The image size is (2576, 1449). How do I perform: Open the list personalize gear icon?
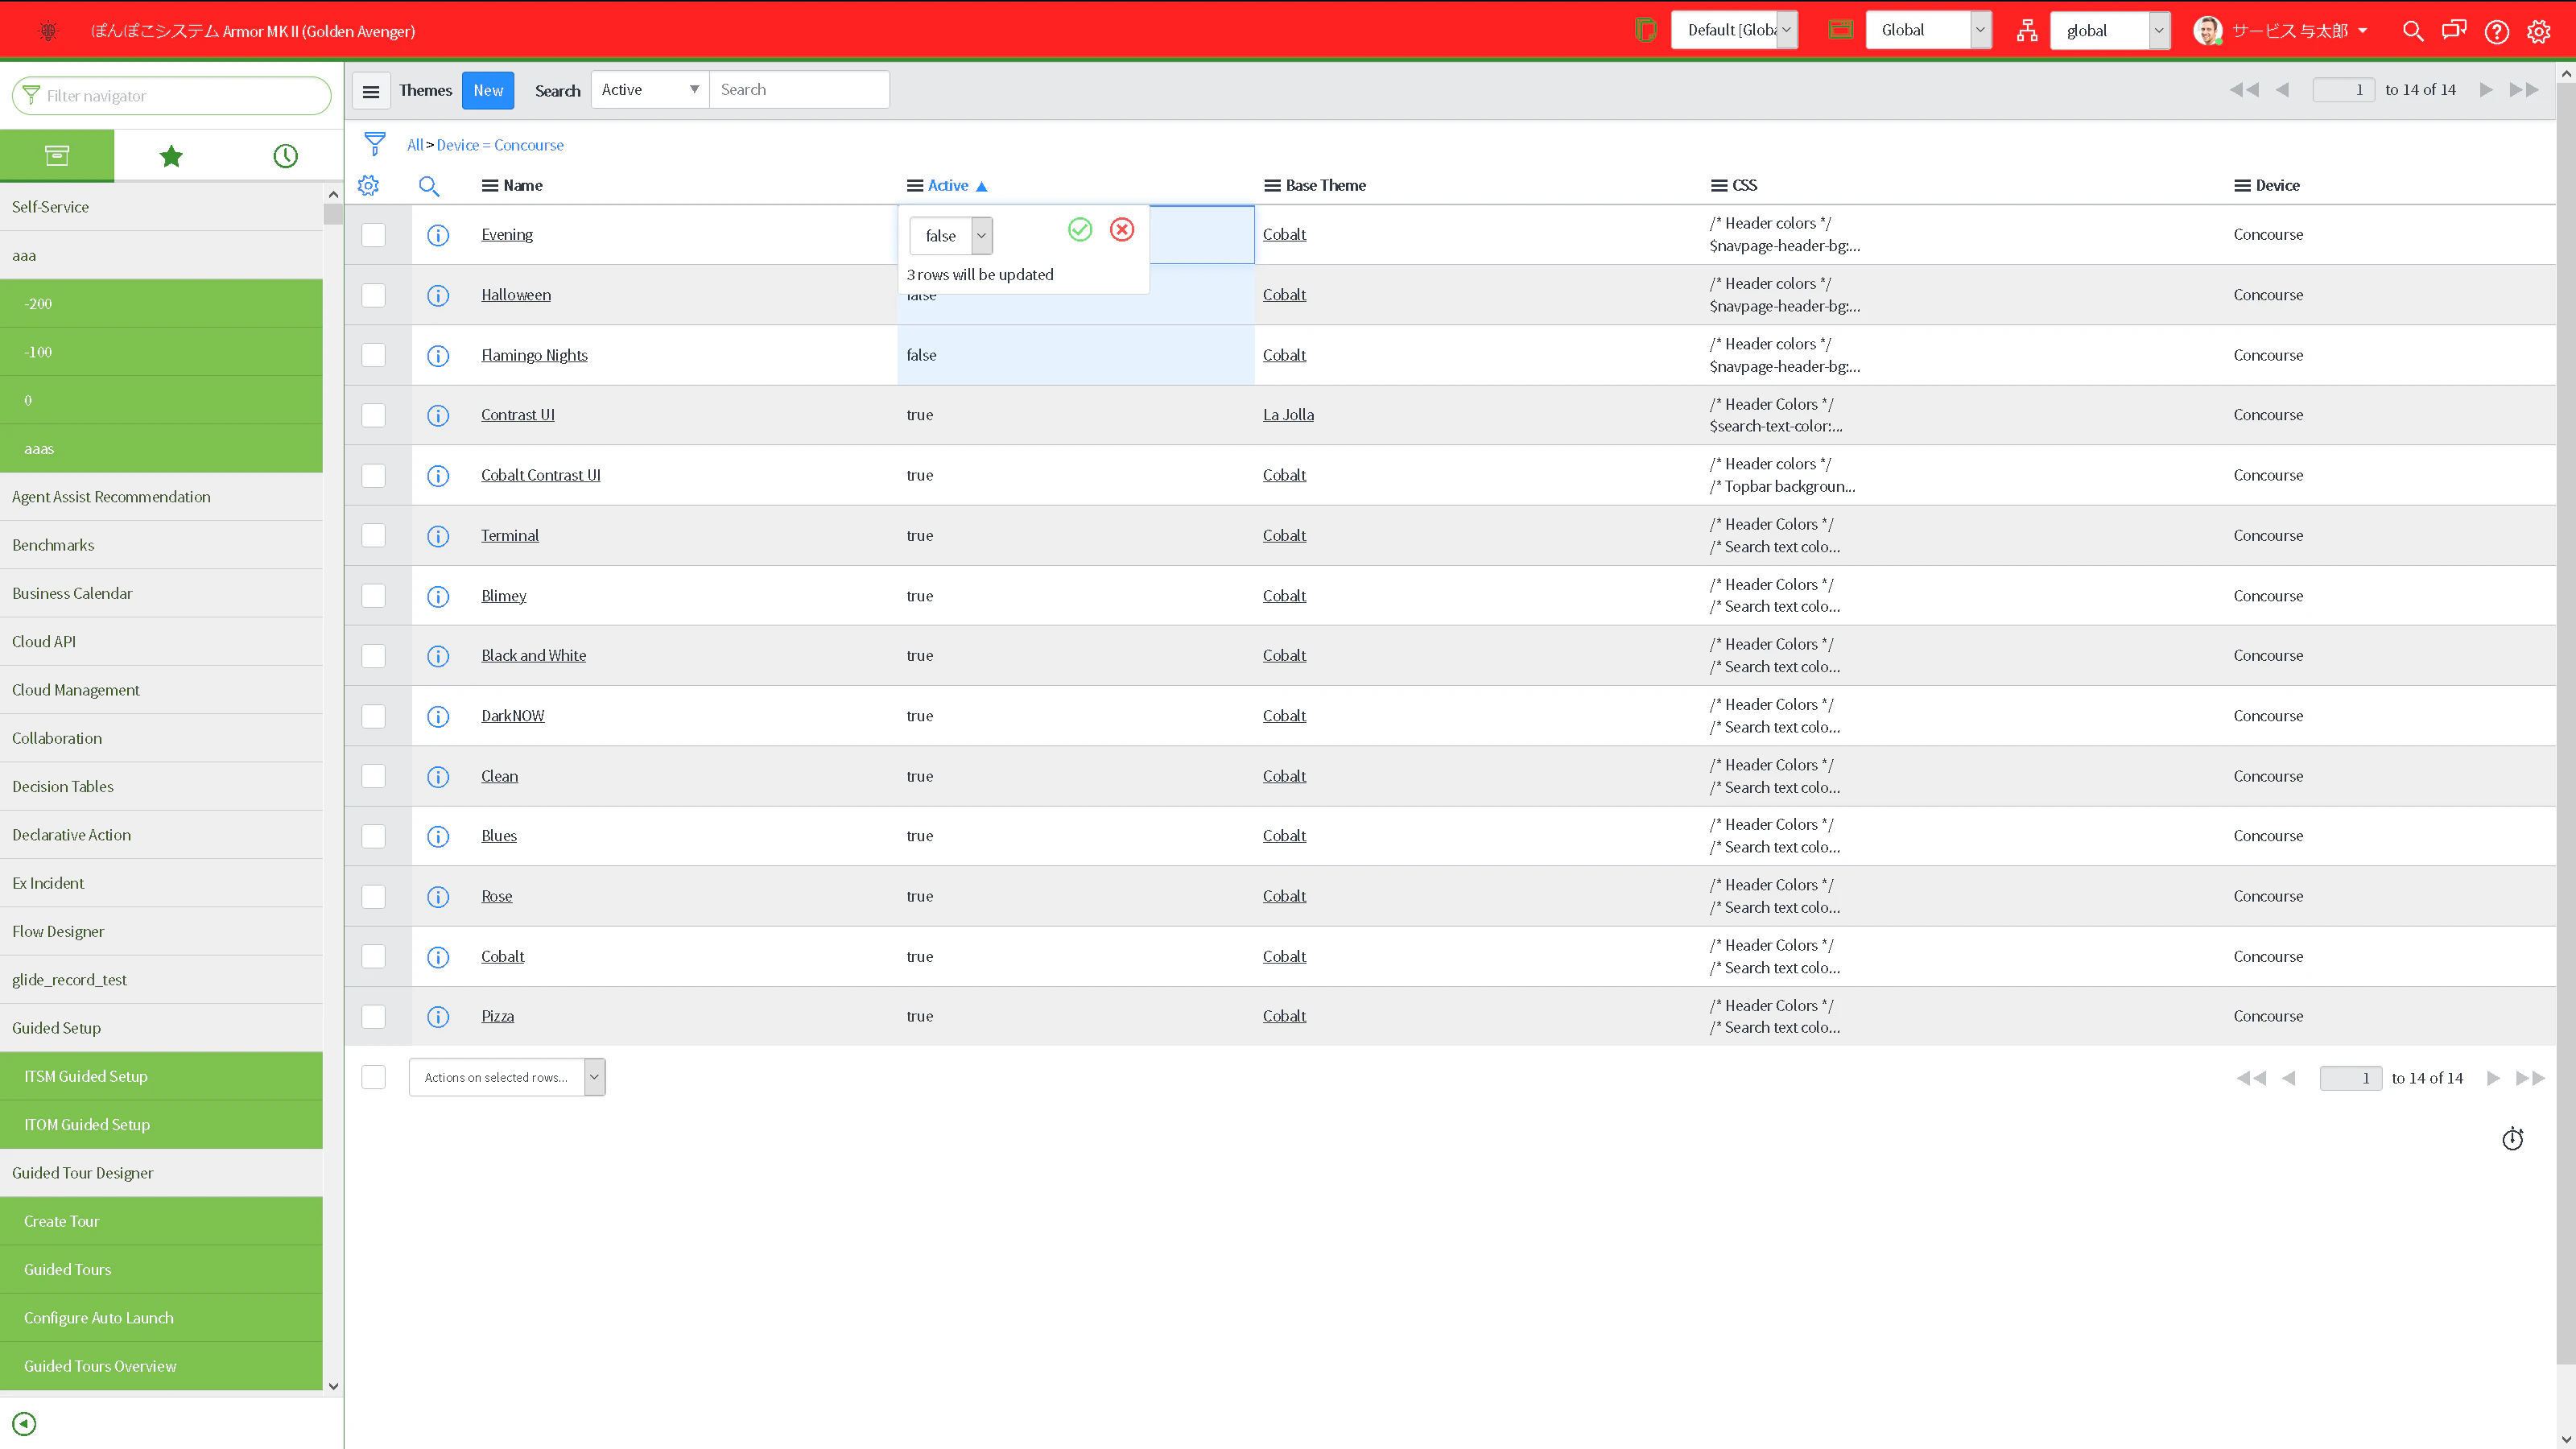click(x=368, y=185)
